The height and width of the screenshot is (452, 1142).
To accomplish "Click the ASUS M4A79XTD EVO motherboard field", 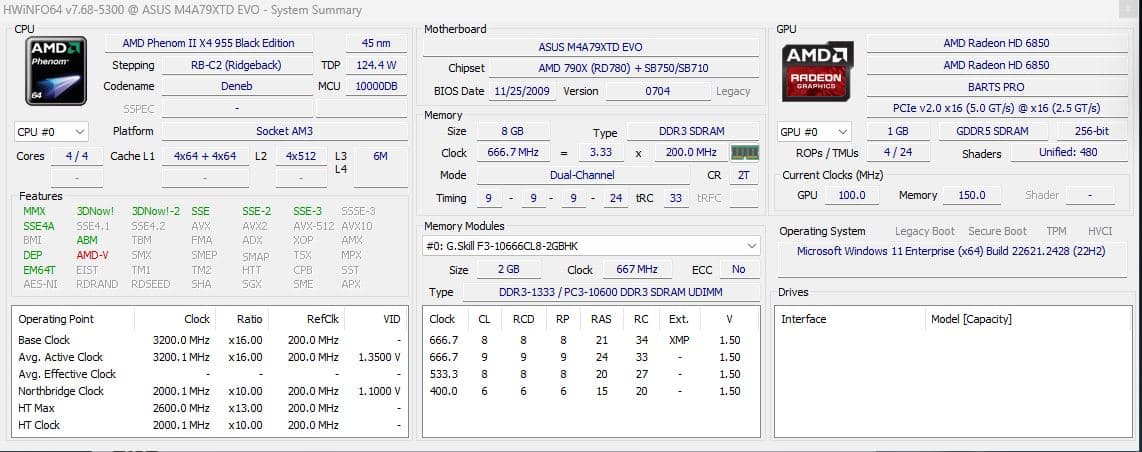I will (x=591, y=47).
